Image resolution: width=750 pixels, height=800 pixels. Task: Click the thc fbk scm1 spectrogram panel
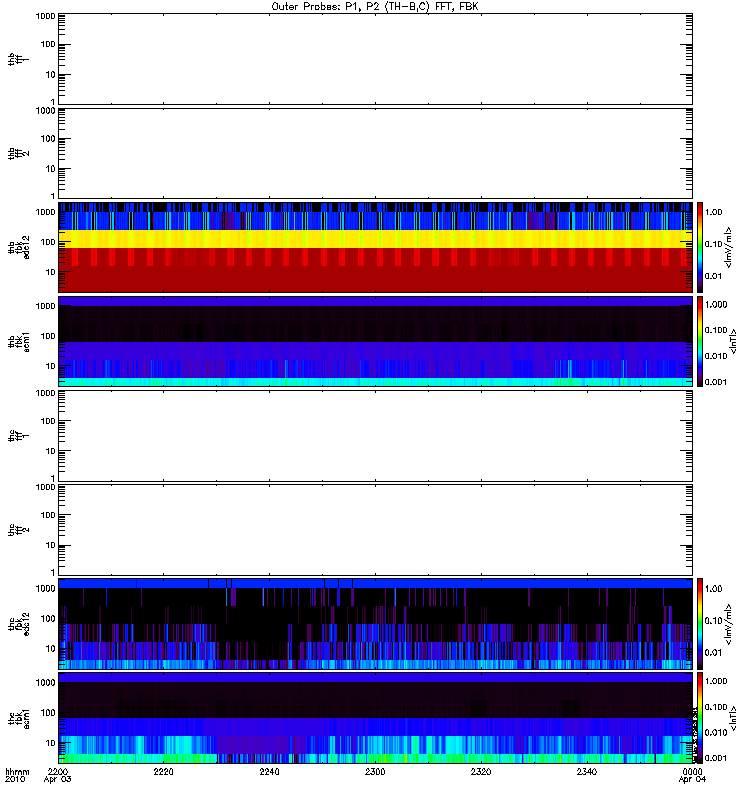point(375,718)
